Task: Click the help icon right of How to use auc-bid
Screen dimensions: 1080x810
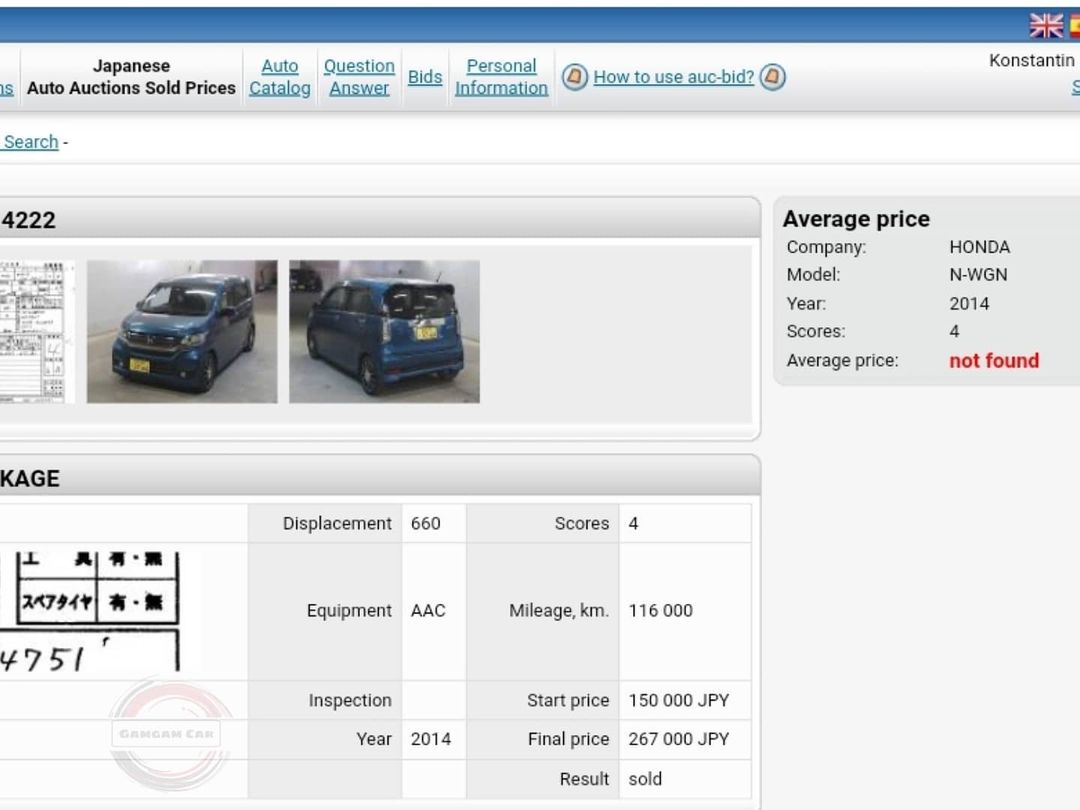Action: (772, 76)
